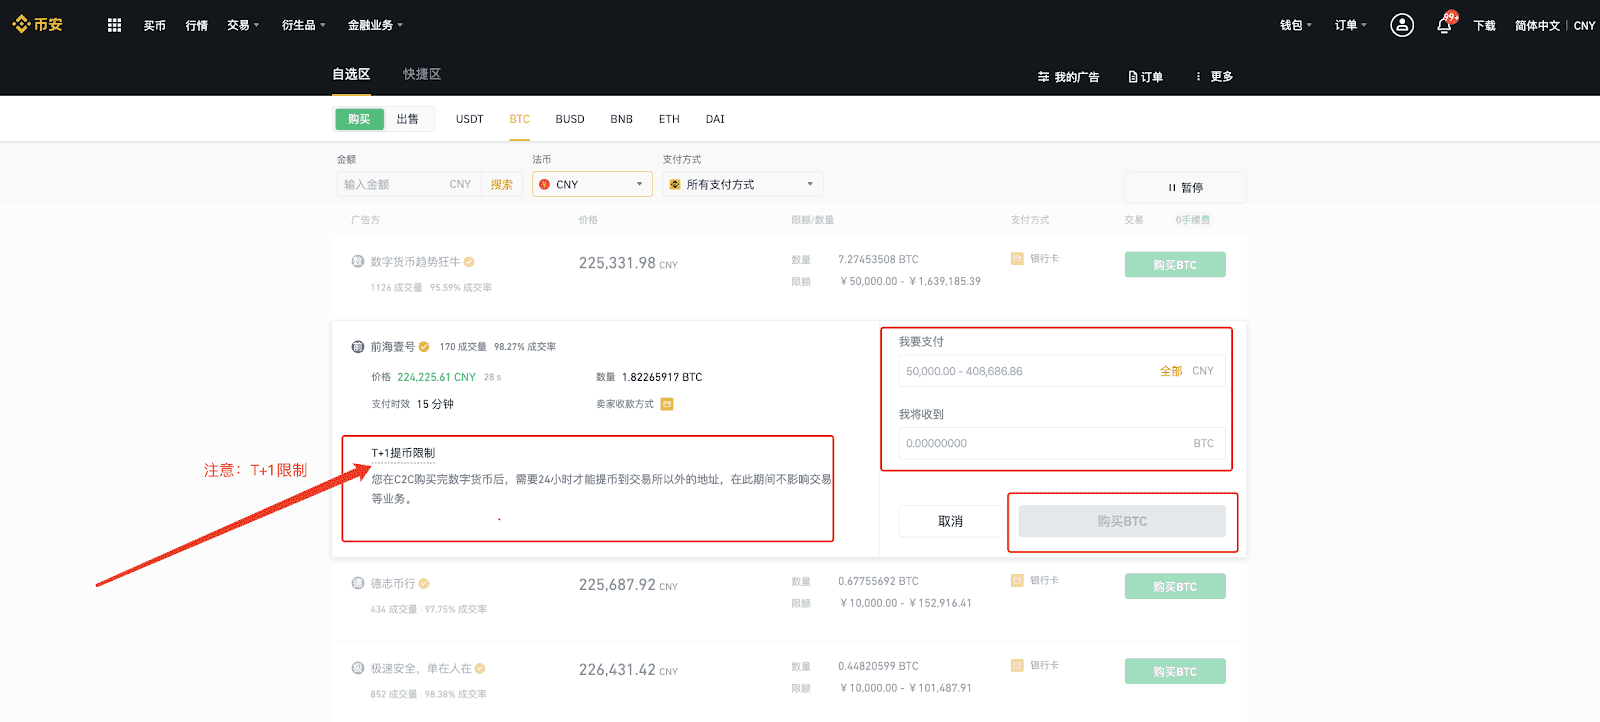Open 简体中文 language selector
The width and height of the screenshot is (1600, 722).
(1537, 26)
